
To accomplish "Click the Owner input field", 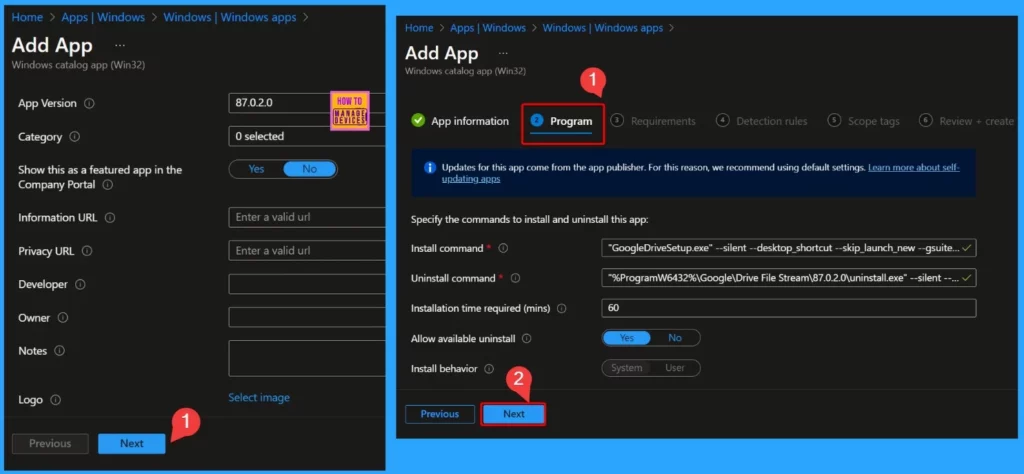I will [x=307, y=317].
